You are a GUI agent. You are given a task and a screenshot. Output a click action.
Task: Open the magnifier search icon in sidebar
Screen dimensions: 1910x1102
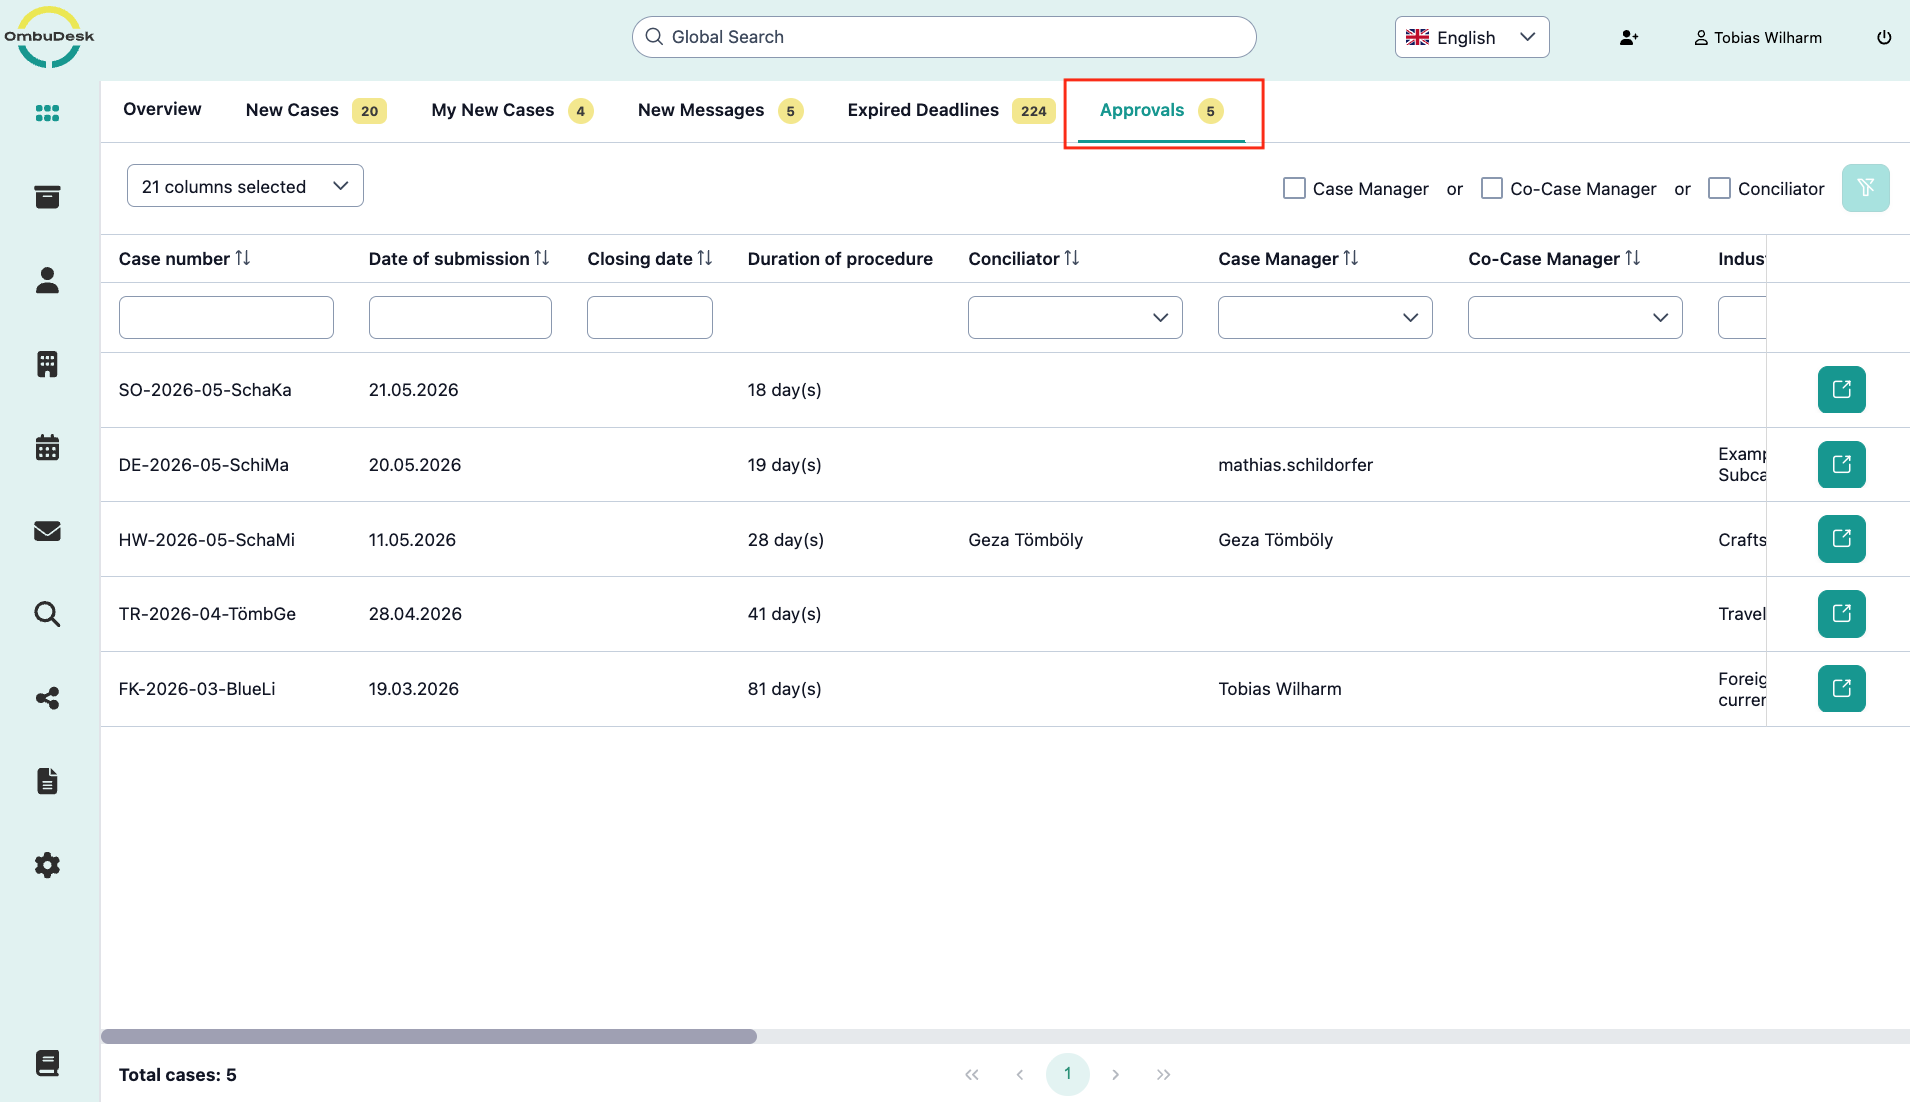[47, 614]
